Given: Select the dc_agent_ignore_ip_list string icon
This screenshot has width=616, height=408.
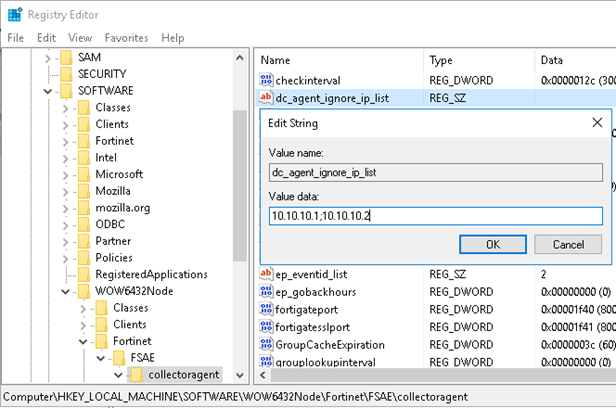Looking at the screenshot, I should [x=267, y=98].
